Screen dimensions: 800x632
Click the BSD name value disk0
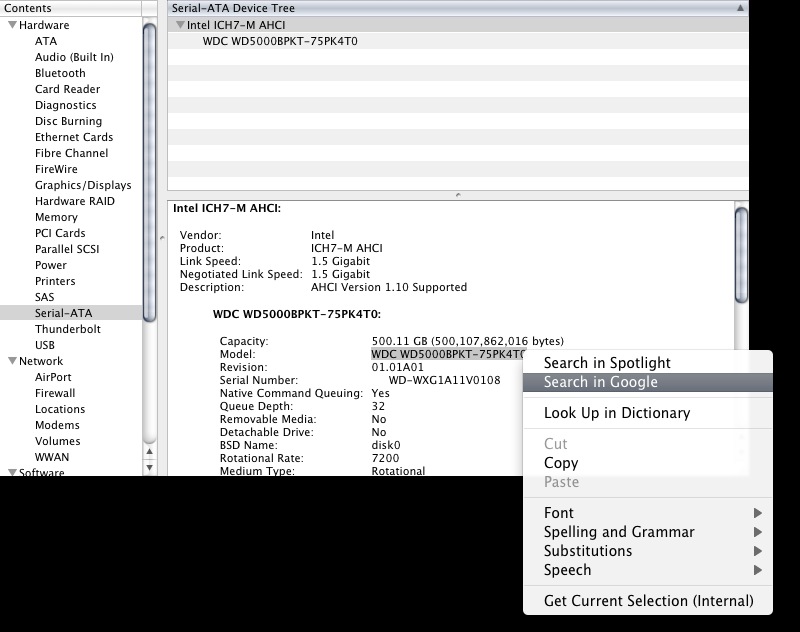click(x=386, y=445)
